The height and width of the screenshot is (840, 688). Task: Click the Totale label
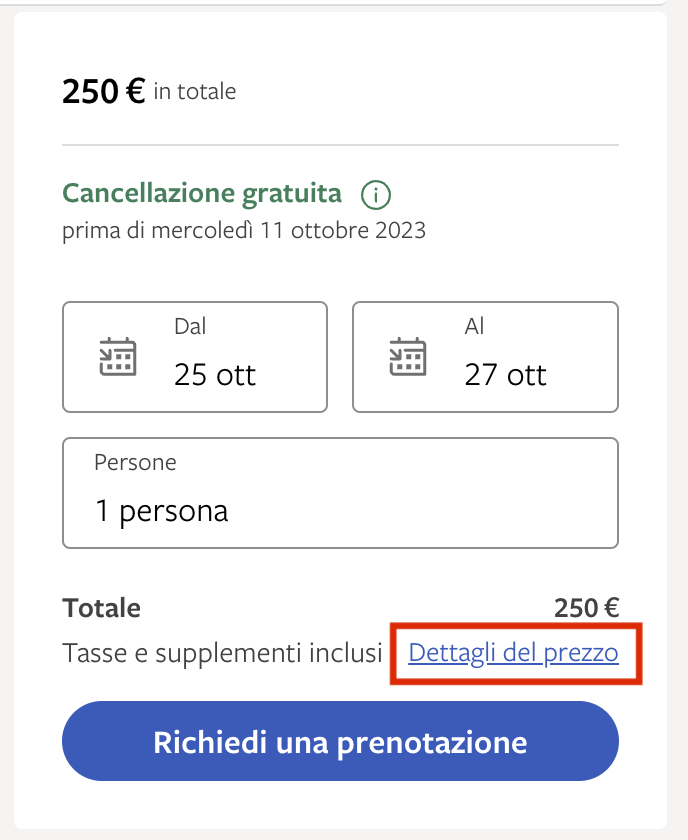pos(101,608)
